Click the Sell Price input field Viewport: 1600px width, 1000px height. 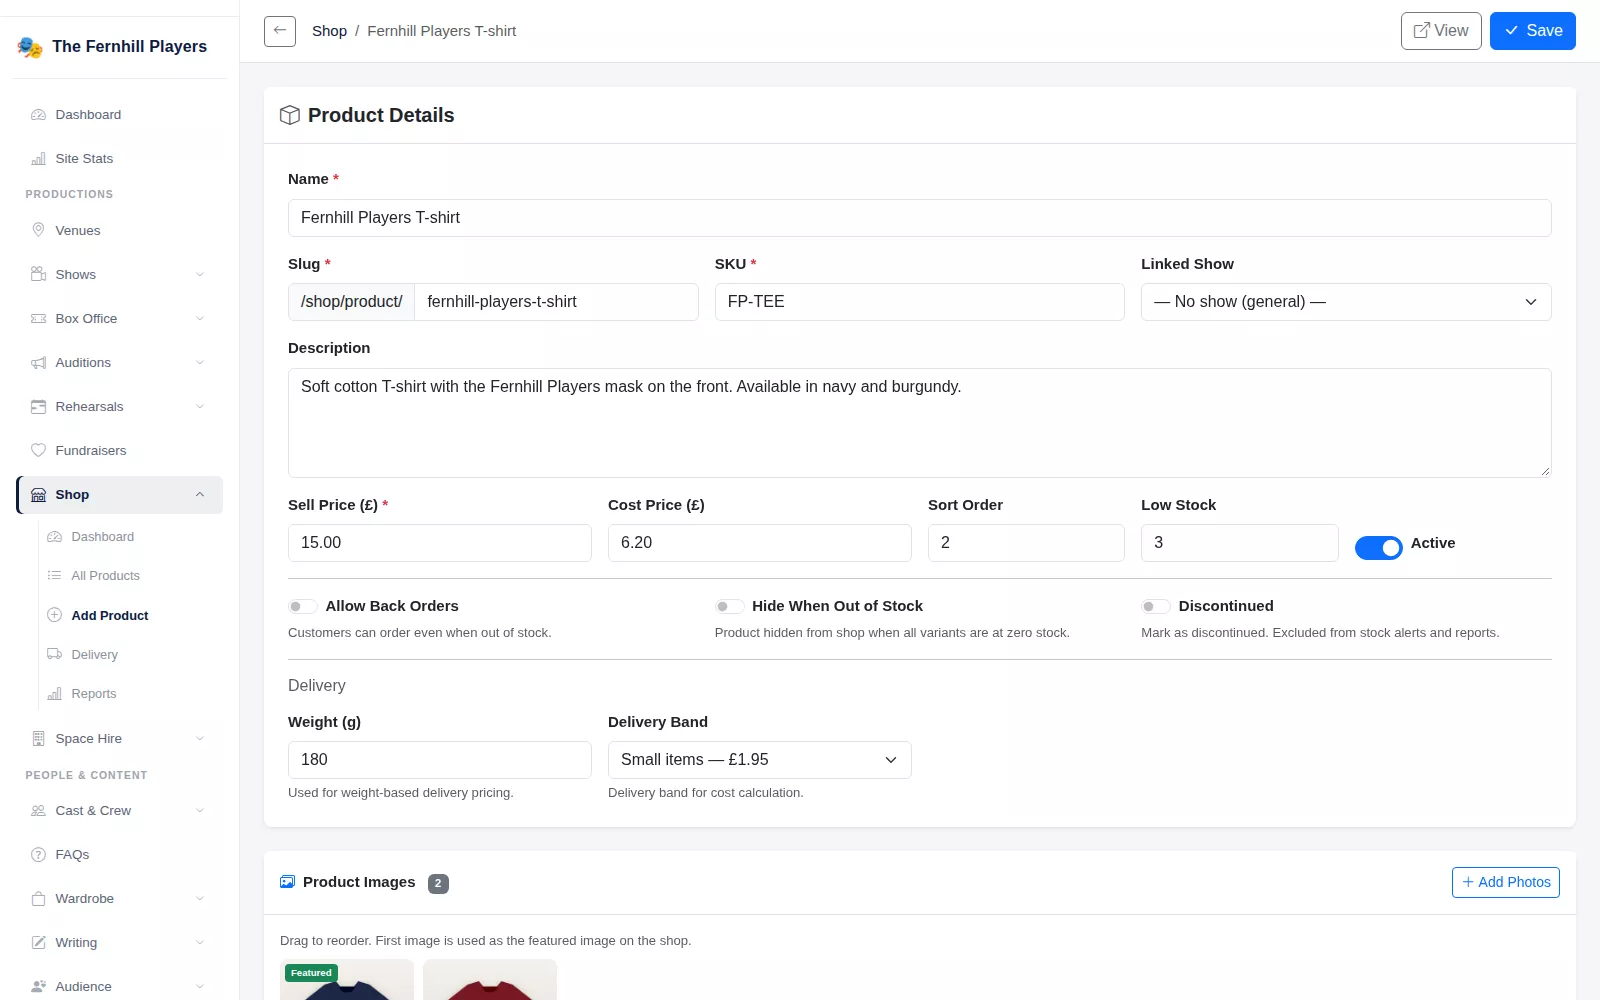(440, 543)
